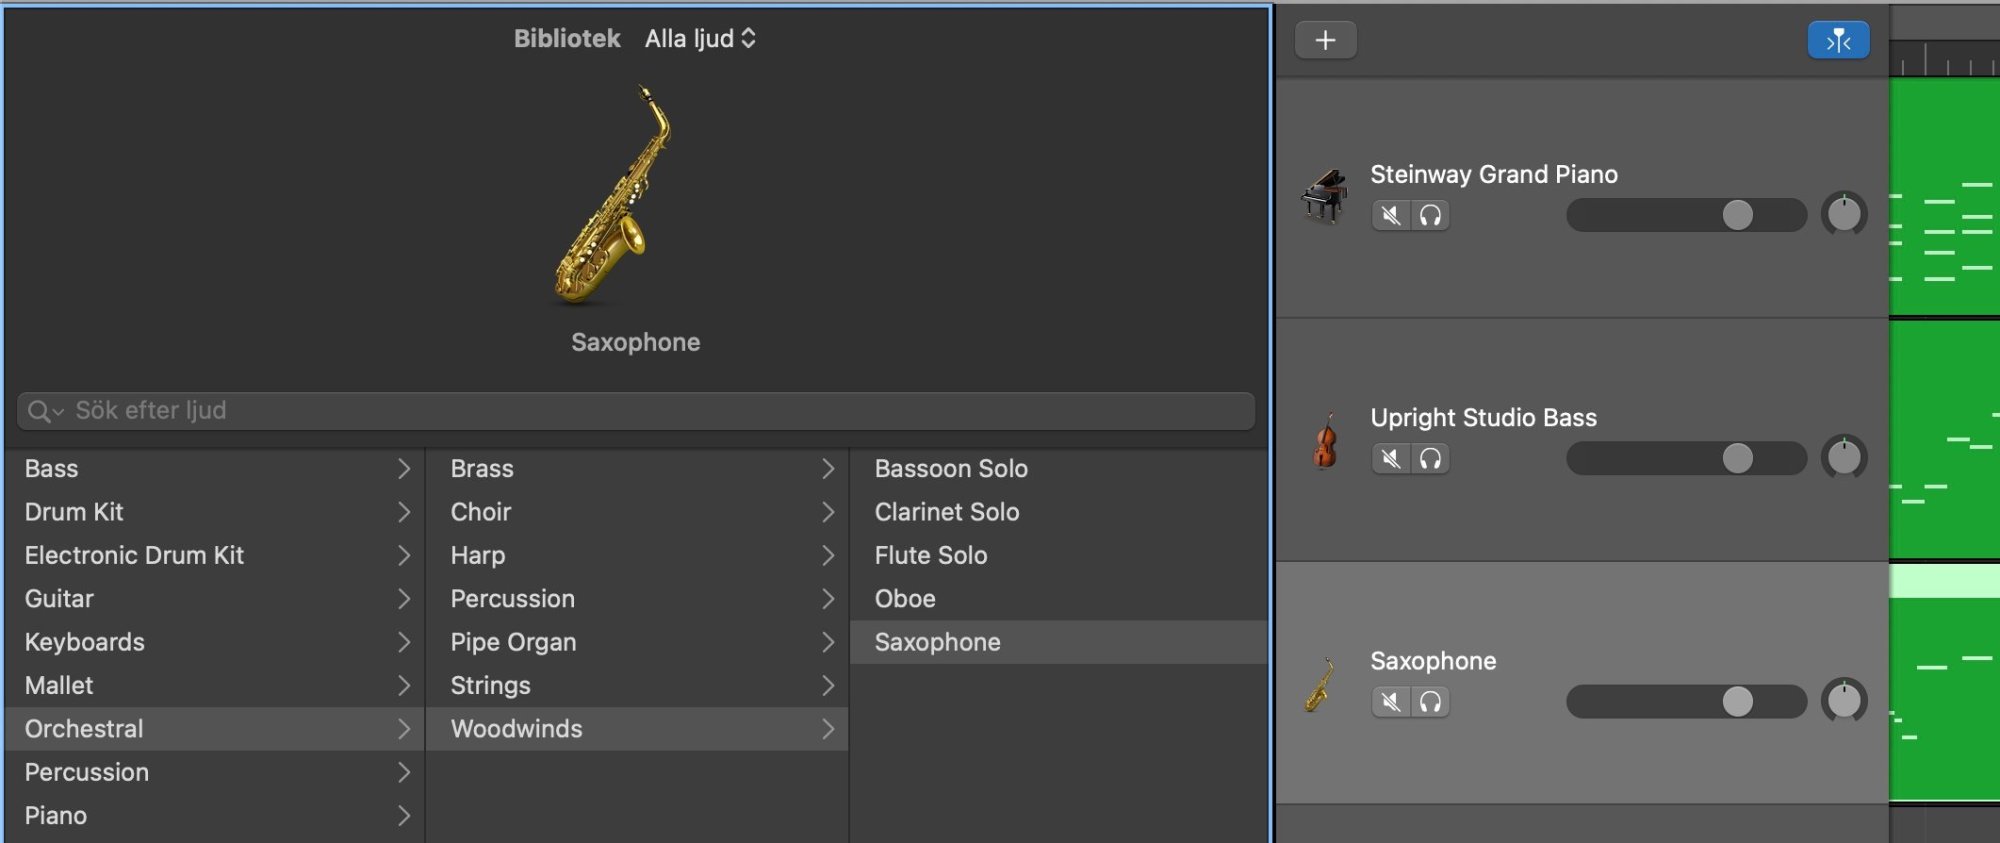Expand the Woodwinds category
2000x843 pixels.
[600, 728]
